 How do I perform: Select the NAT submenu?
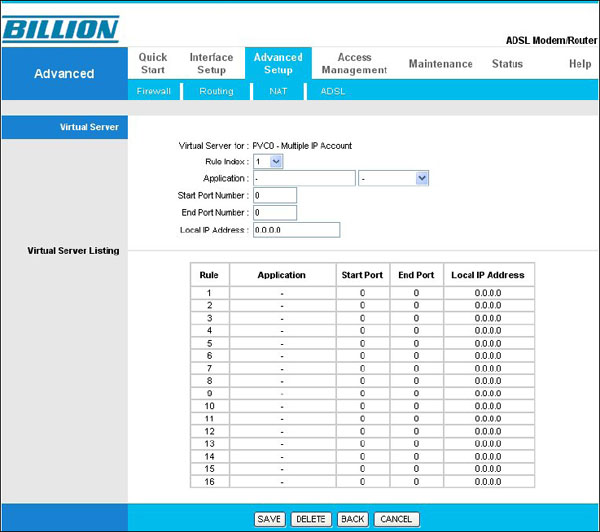tap(278, 91)
